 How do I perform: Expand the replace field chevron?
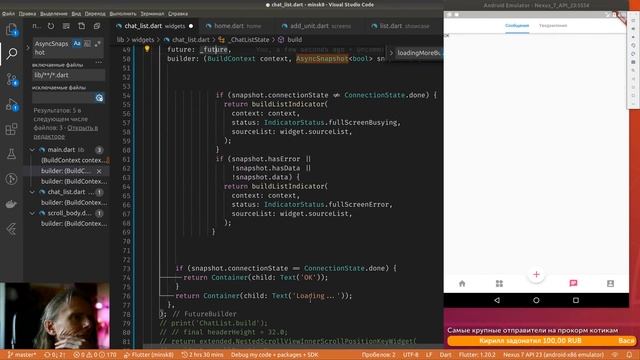[x=28, y=48]
